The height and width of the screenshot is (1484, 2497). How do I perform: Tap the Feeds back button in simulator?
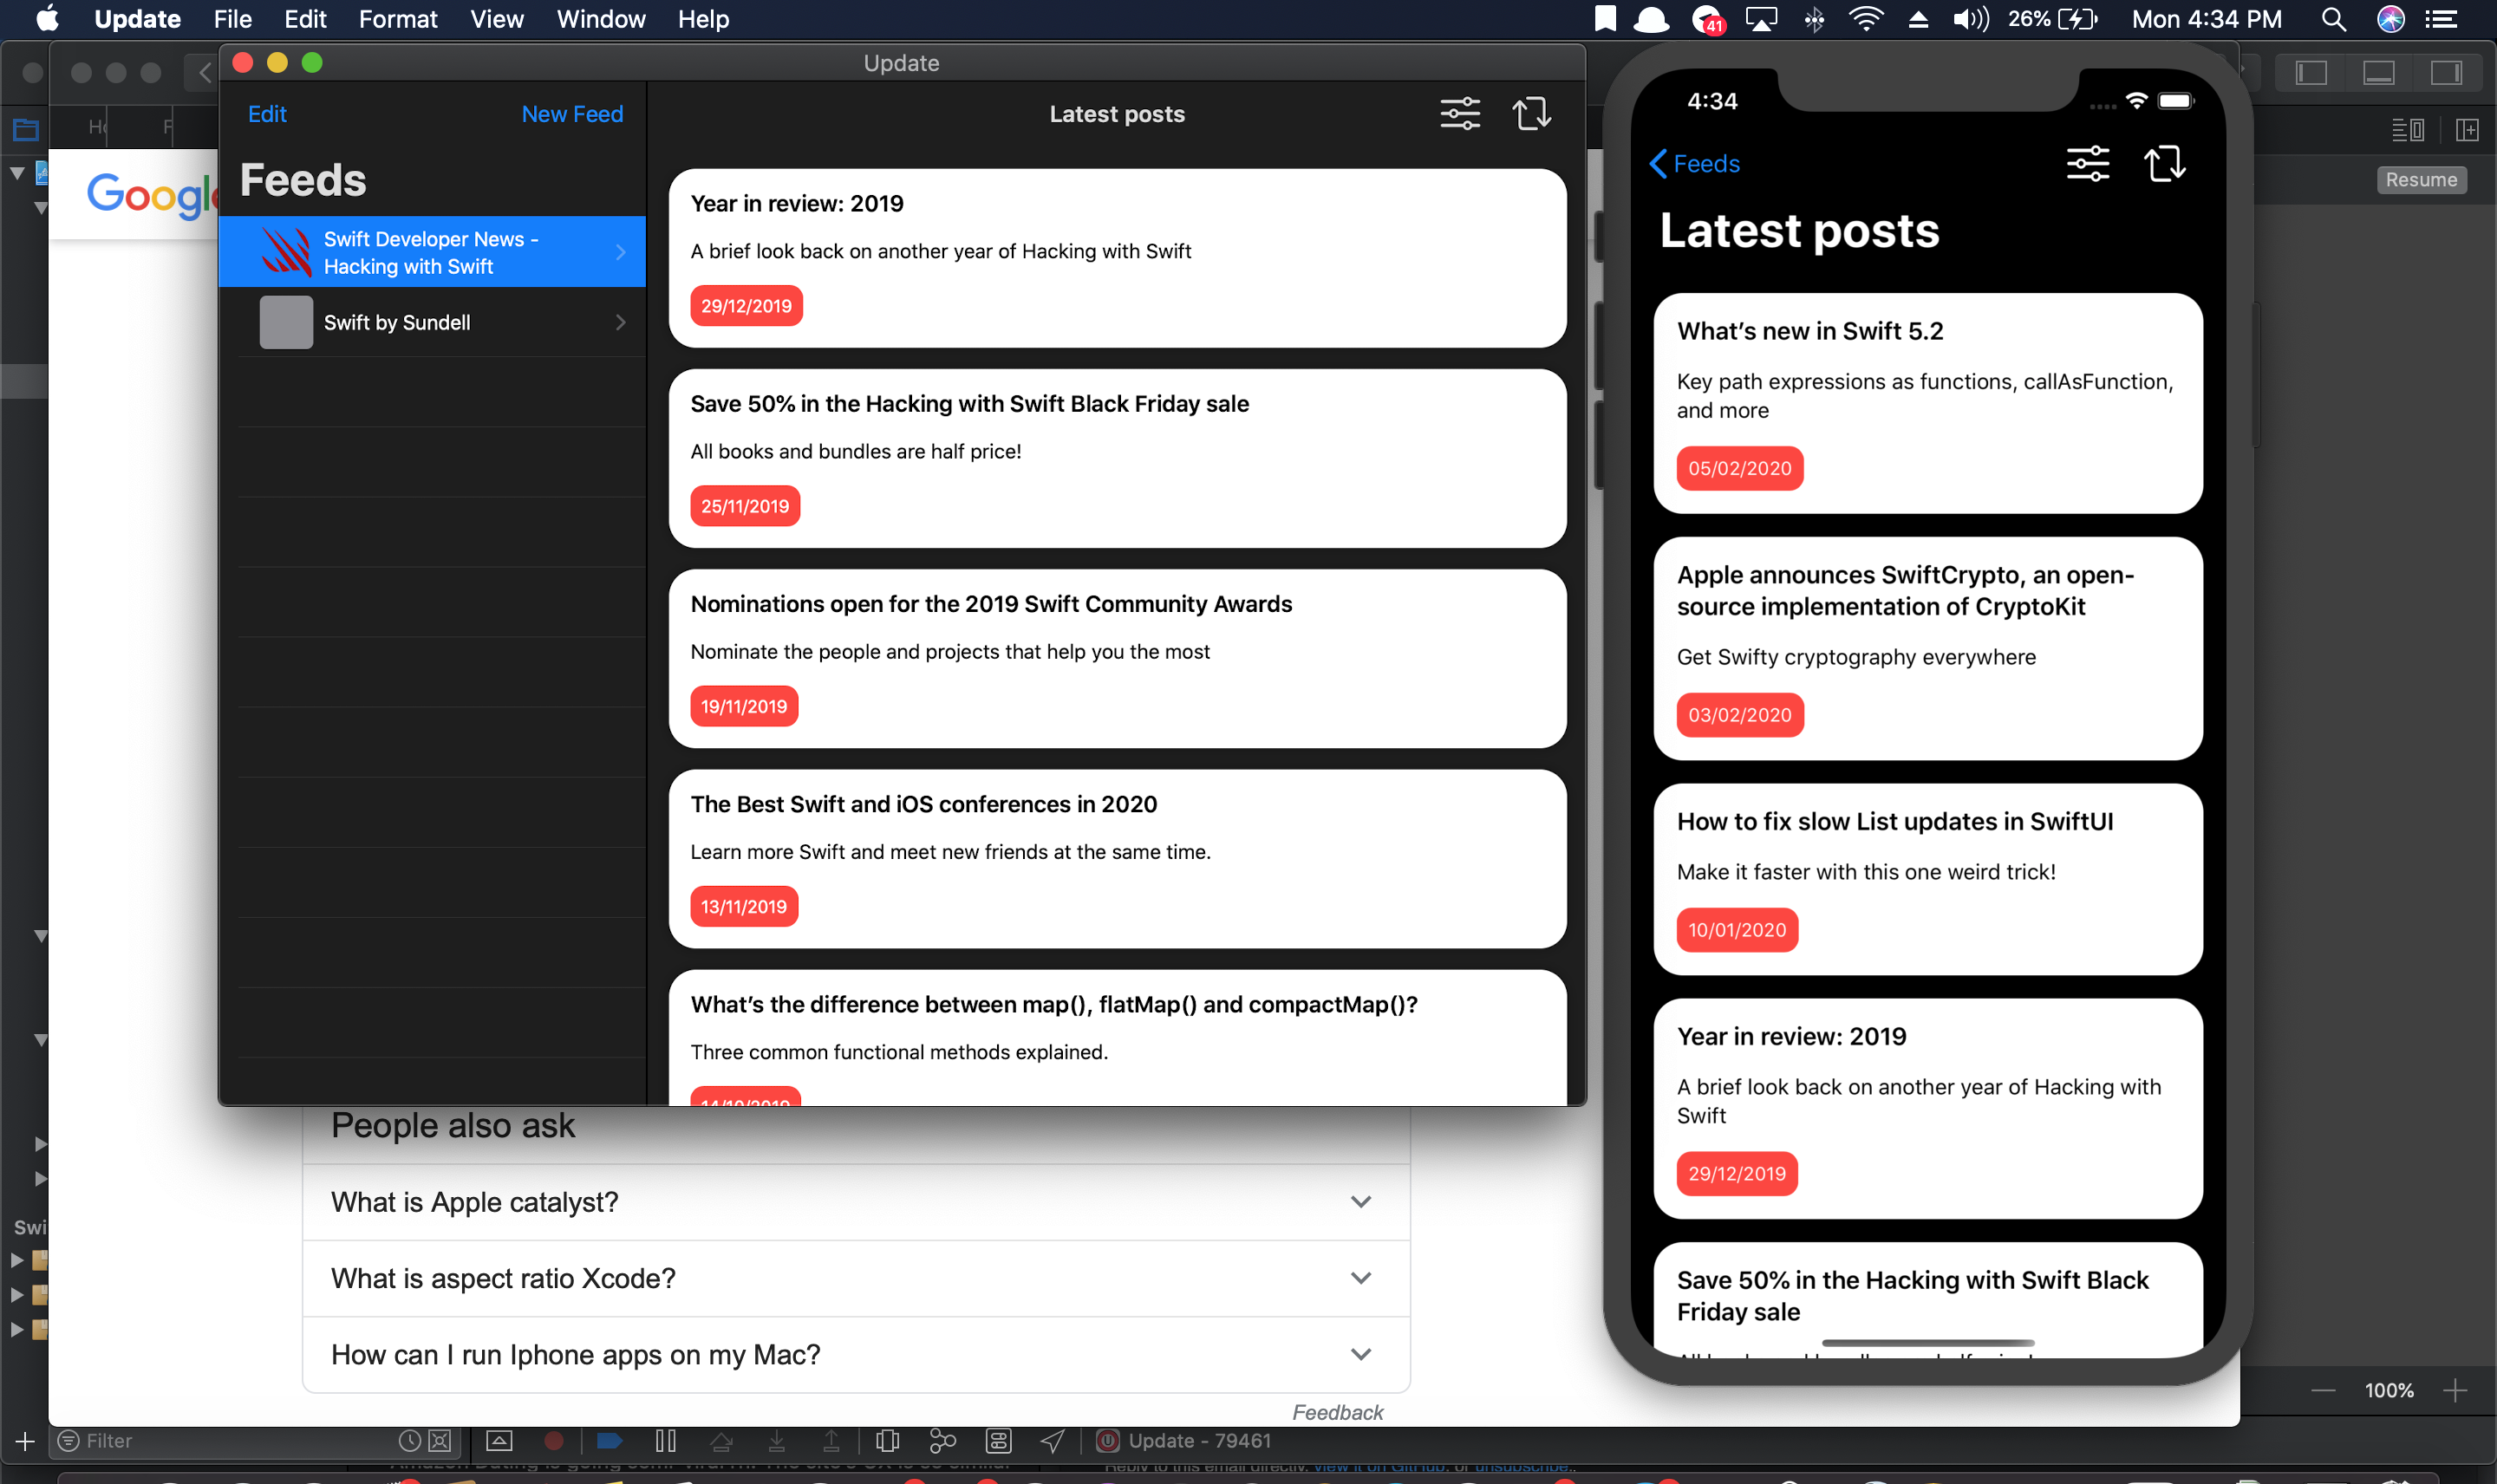click(1695, 163)
